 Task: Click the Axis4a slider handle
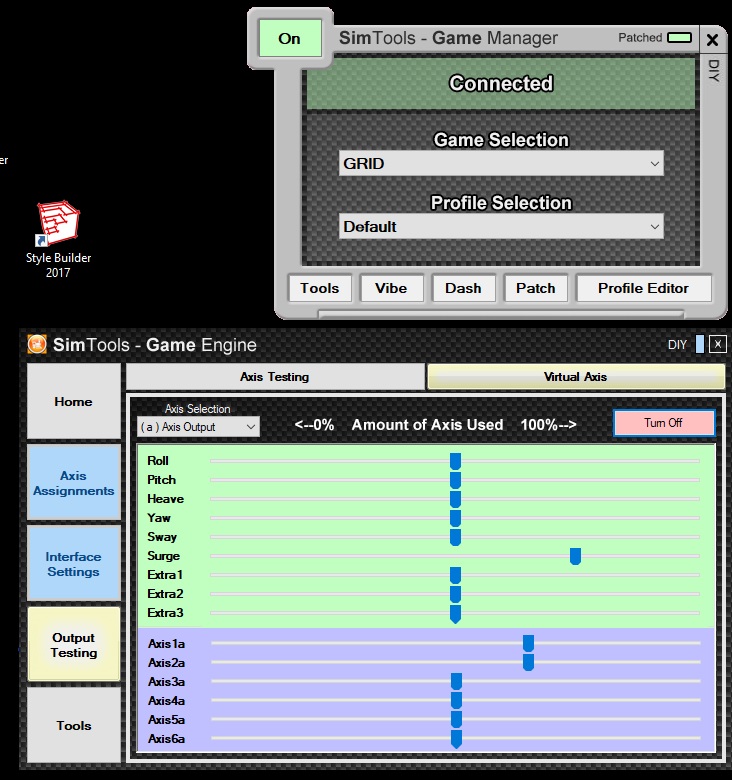(x=457, y=700)
